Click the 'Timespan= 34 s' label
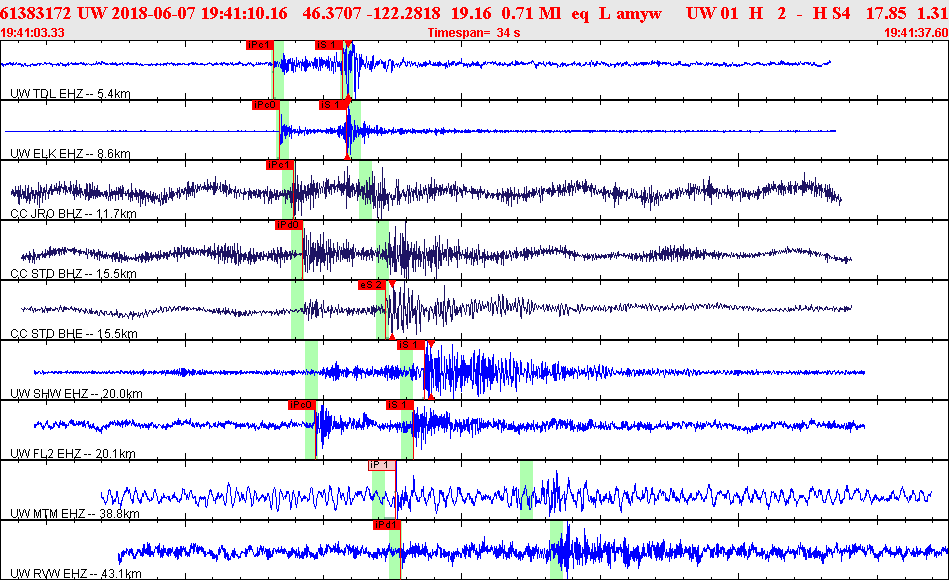Viewport: 949px width, 580px height. click(474, 33)
